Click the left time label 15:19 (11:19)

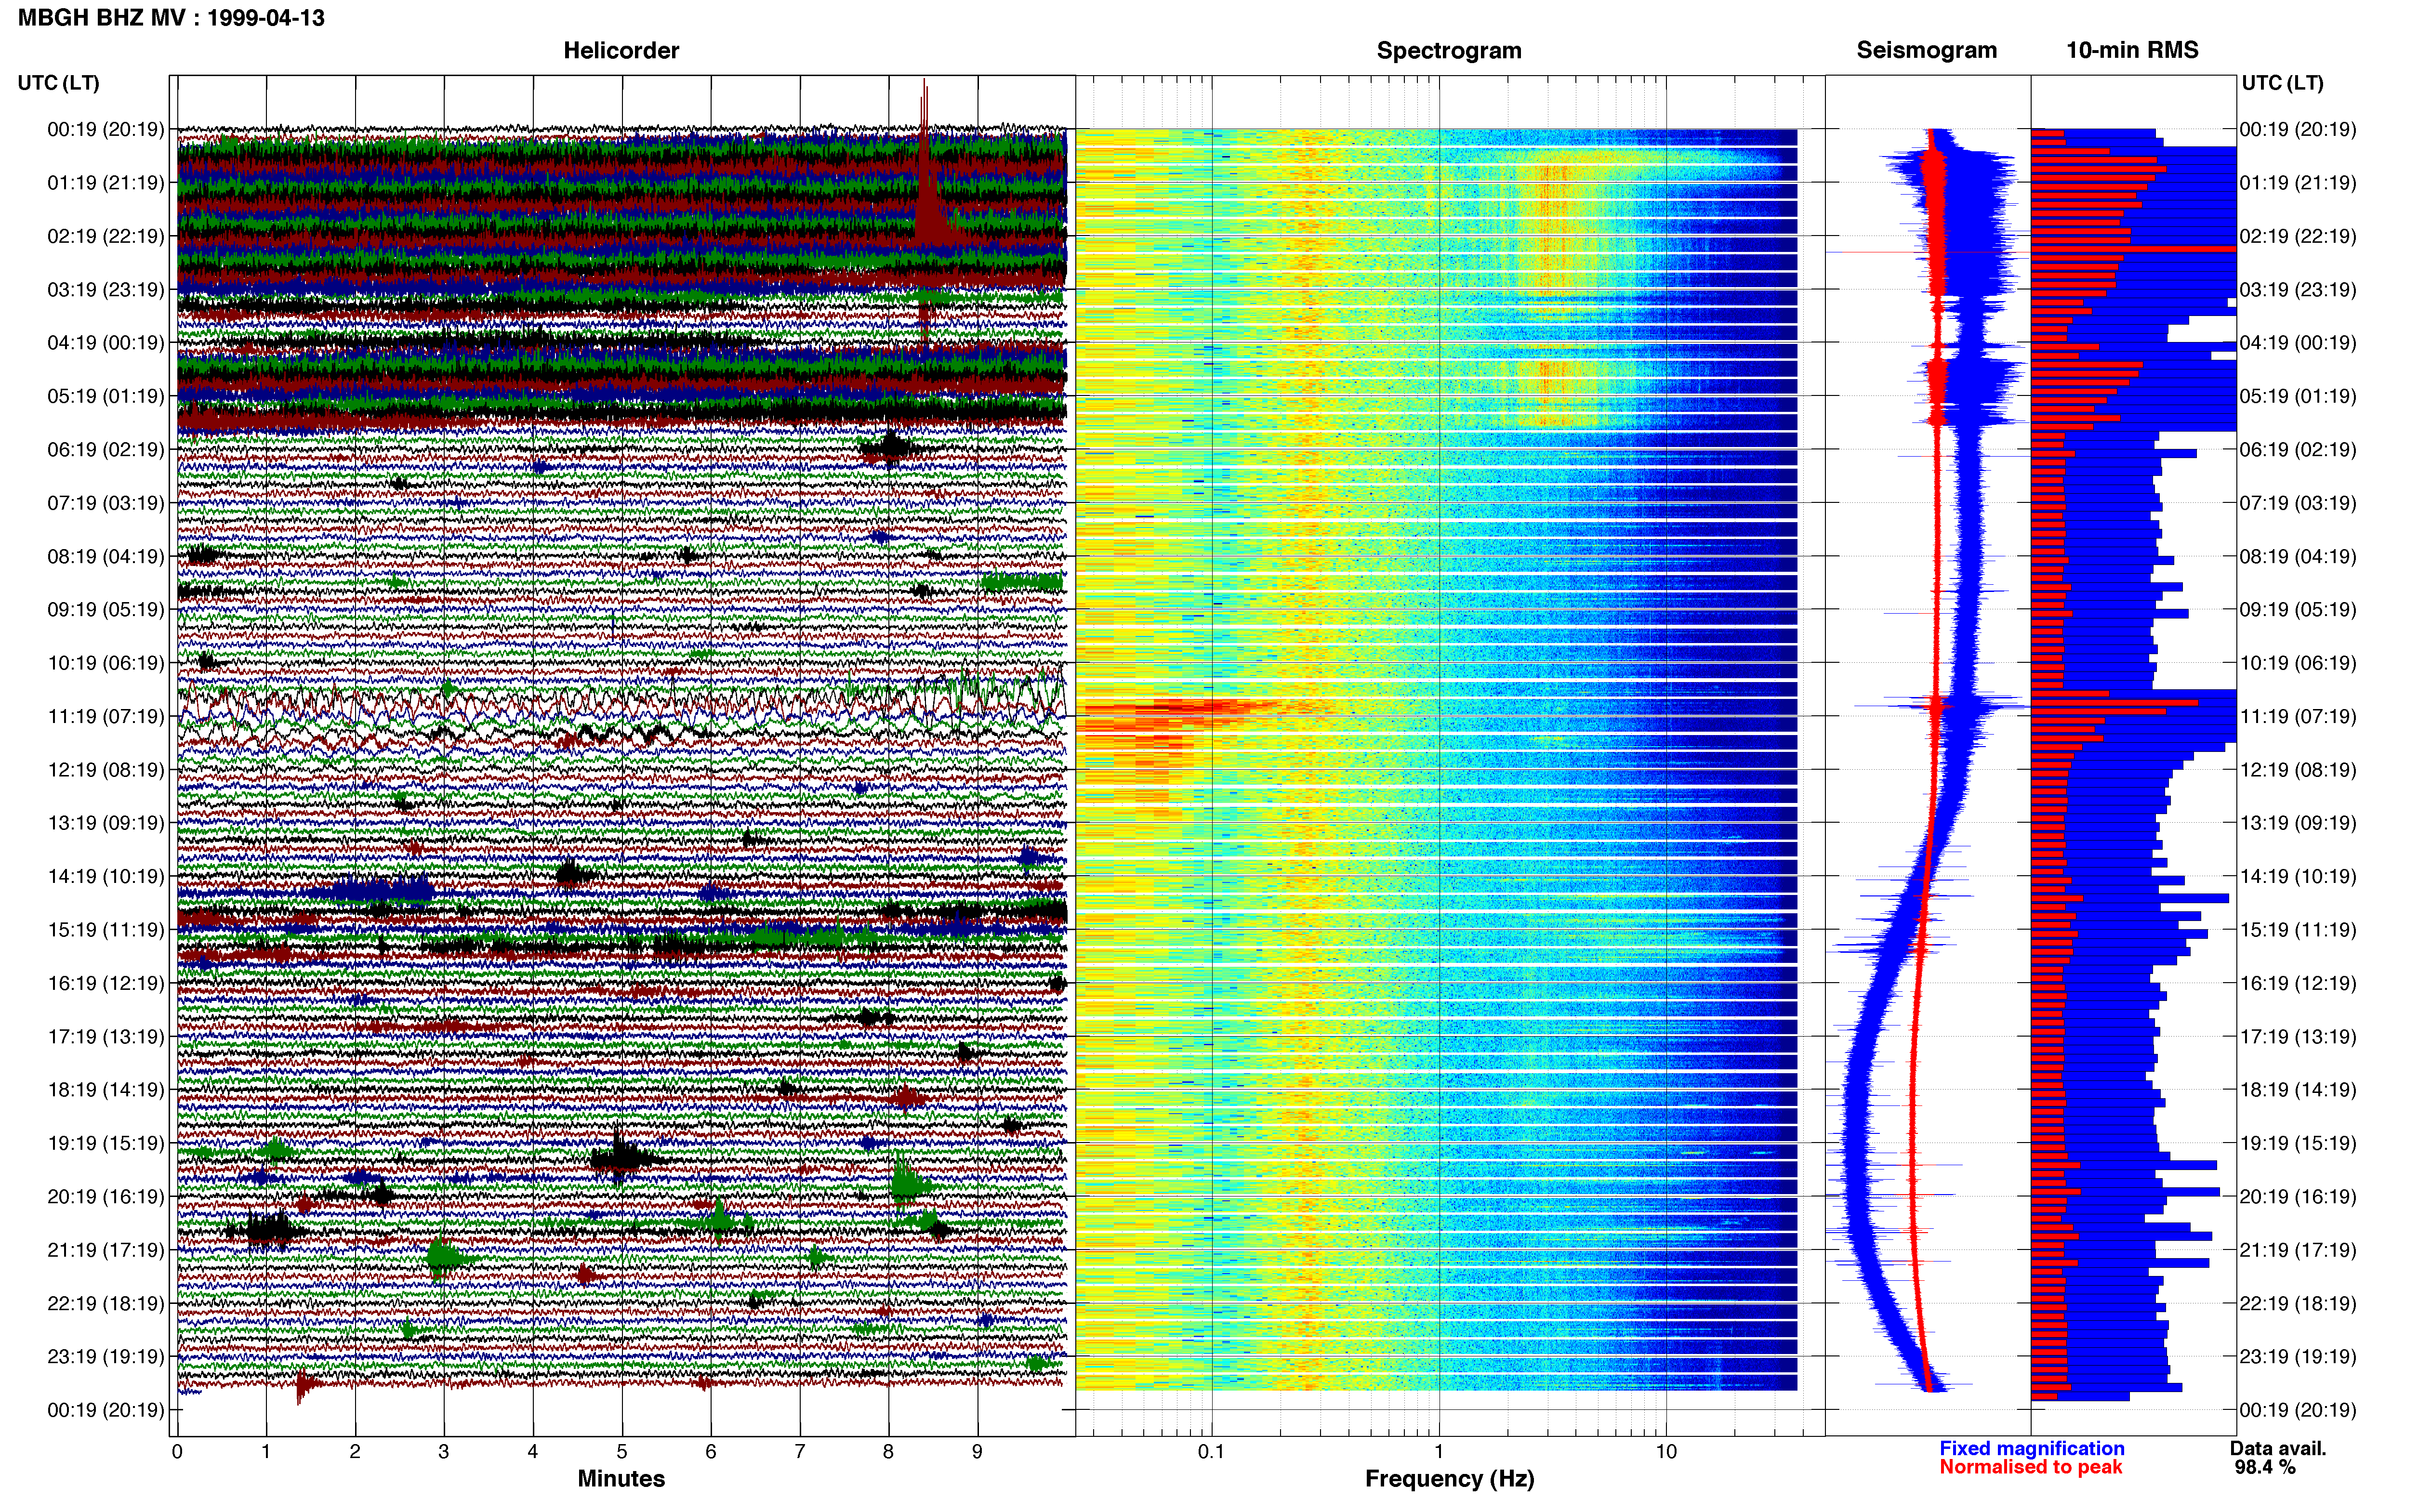[105, 930]
